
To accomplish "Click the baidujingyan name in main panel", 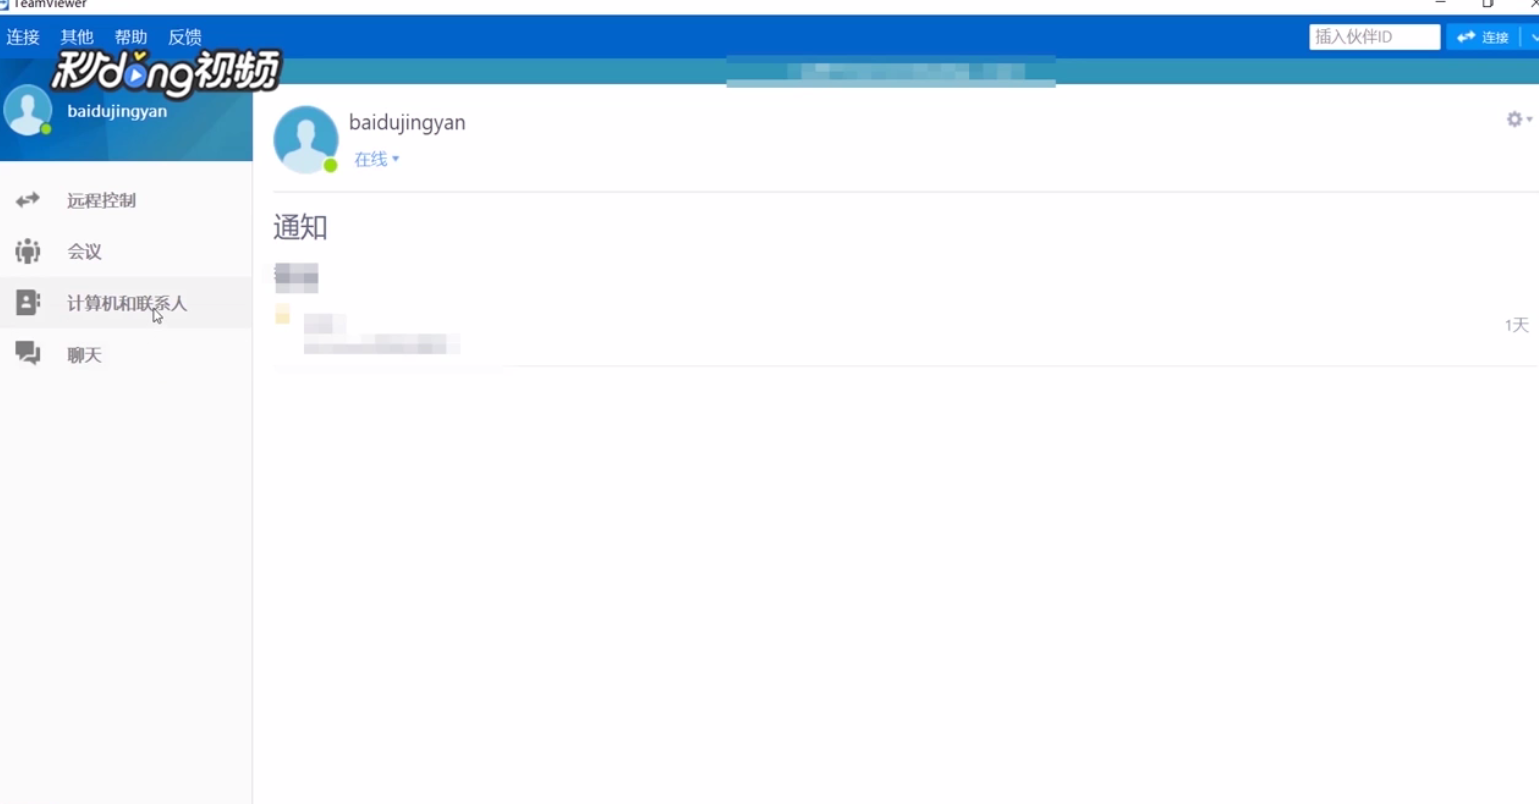I will coord(407,122).
